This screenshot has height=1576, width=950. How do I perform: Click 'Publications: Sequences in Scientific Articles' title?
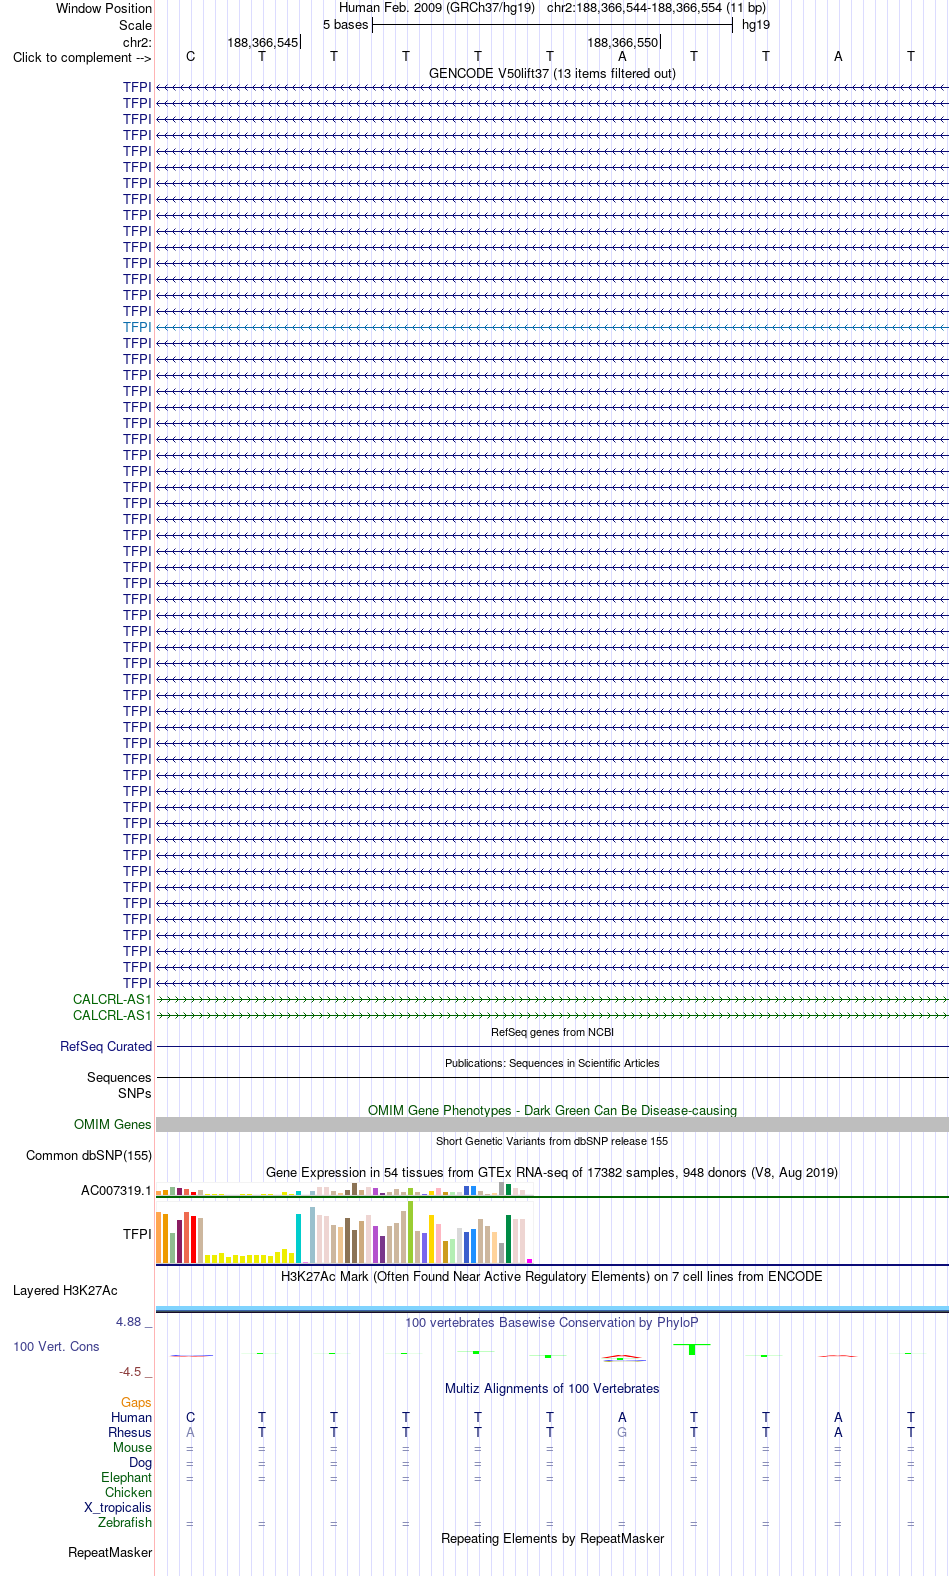(552, 1063)
